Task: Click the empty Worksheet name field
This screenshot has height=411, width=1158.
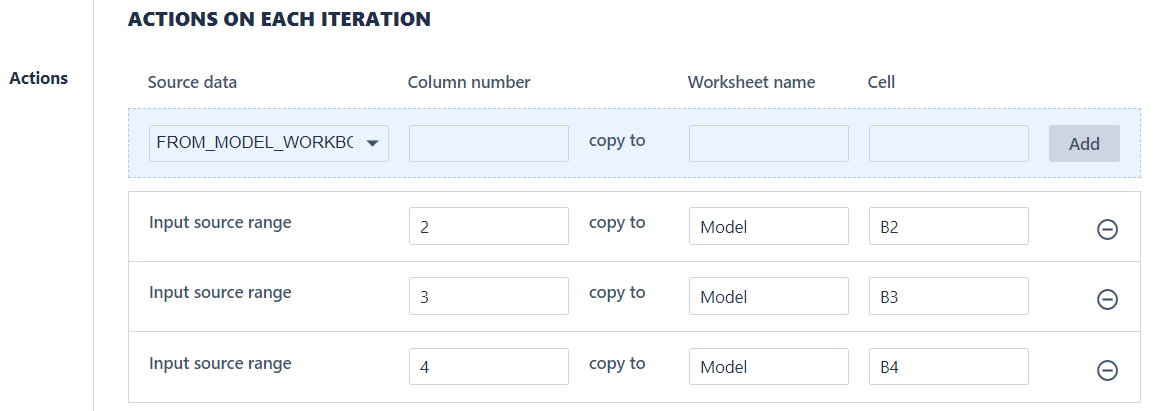Action: [x=768, y=143]
